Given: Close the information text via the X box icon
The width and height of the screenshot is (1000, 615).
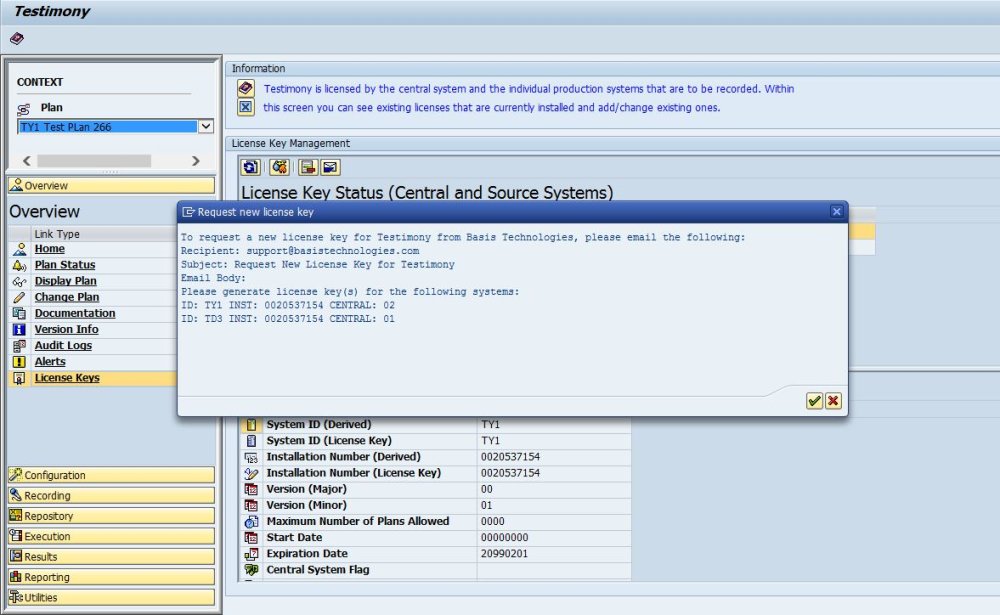Looking at the screenshot, I should click(246, 107).
